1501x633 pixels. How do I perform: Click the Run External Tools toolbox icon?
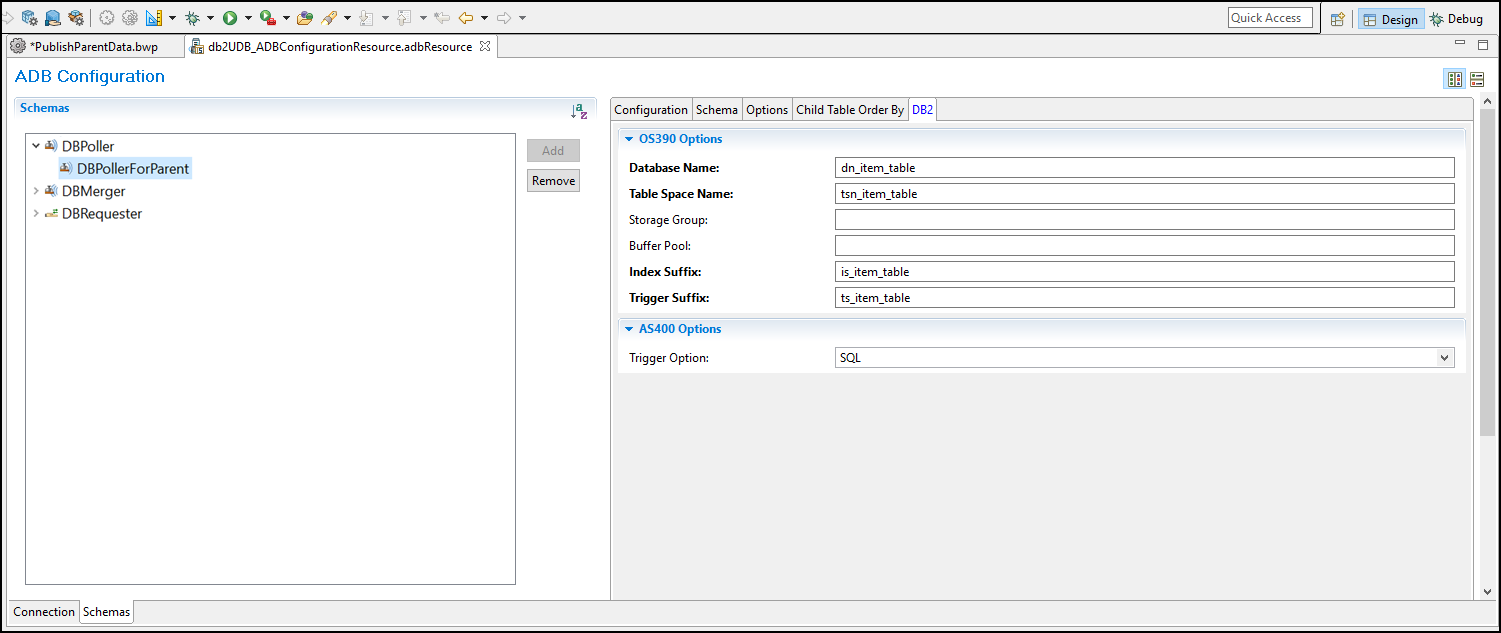pos(268,18)
